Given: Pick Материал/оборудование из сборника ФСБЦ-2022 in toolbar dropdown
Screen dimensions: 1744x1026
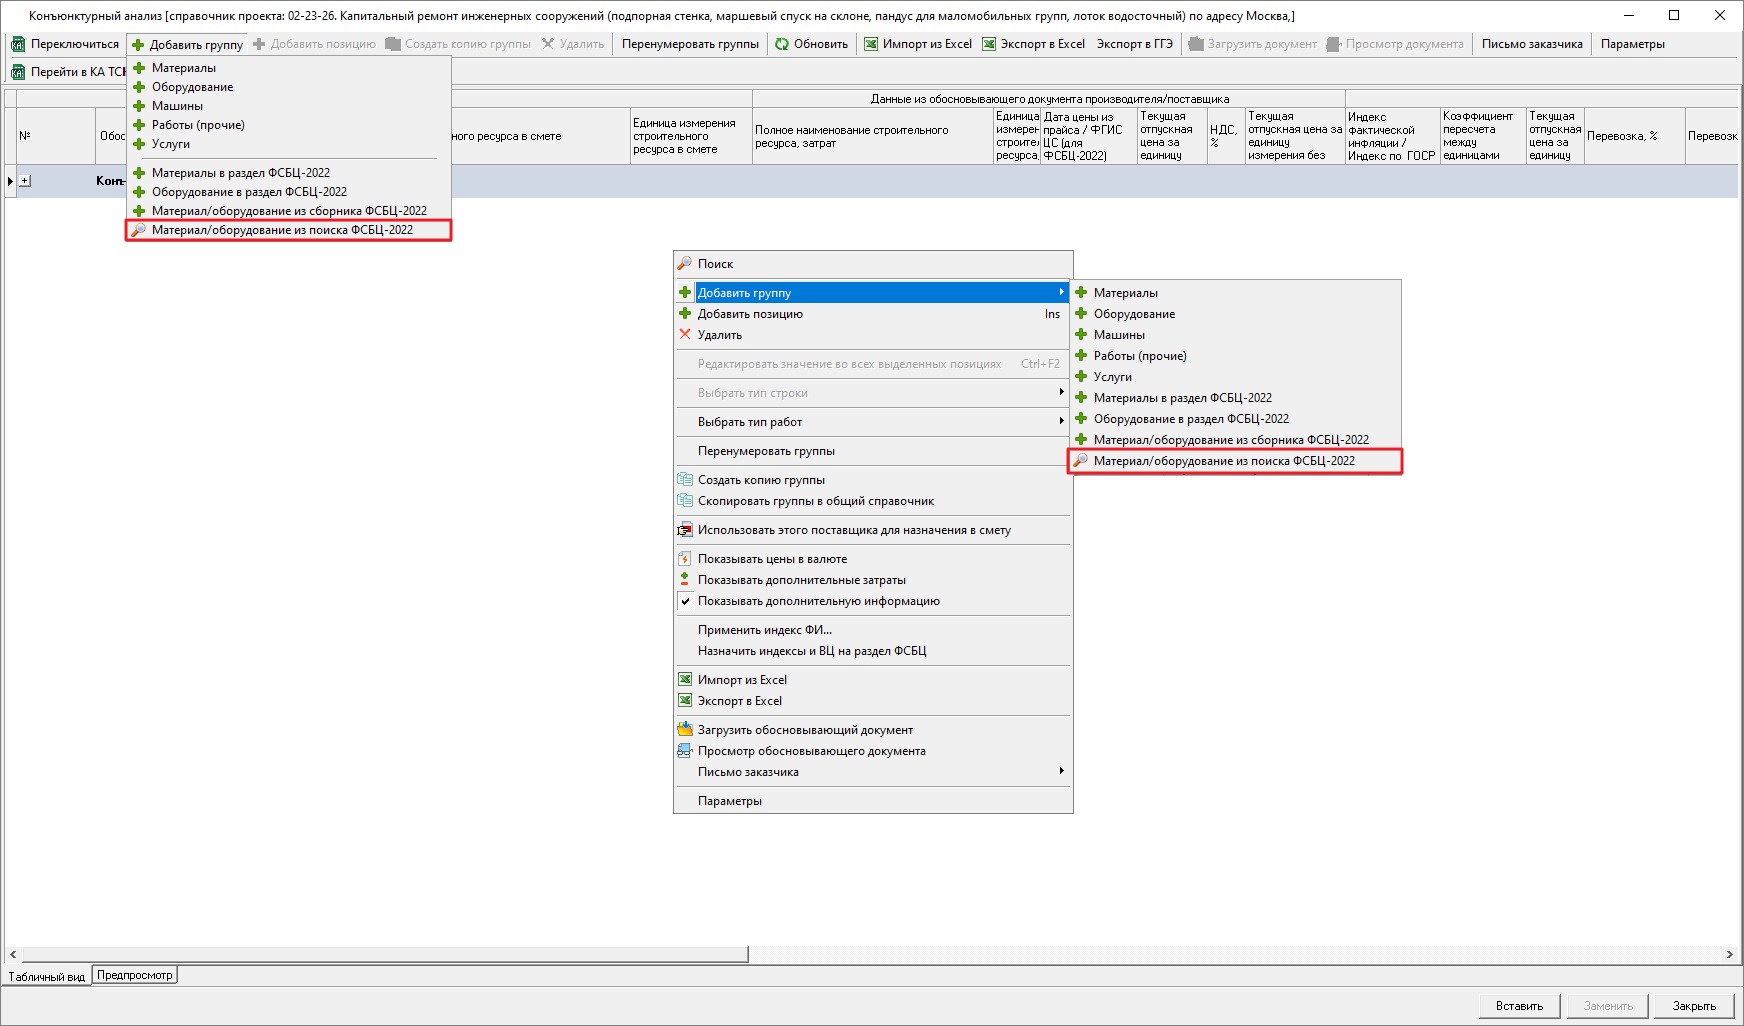Looking at the screenshot, I should (x=290, y=211).
